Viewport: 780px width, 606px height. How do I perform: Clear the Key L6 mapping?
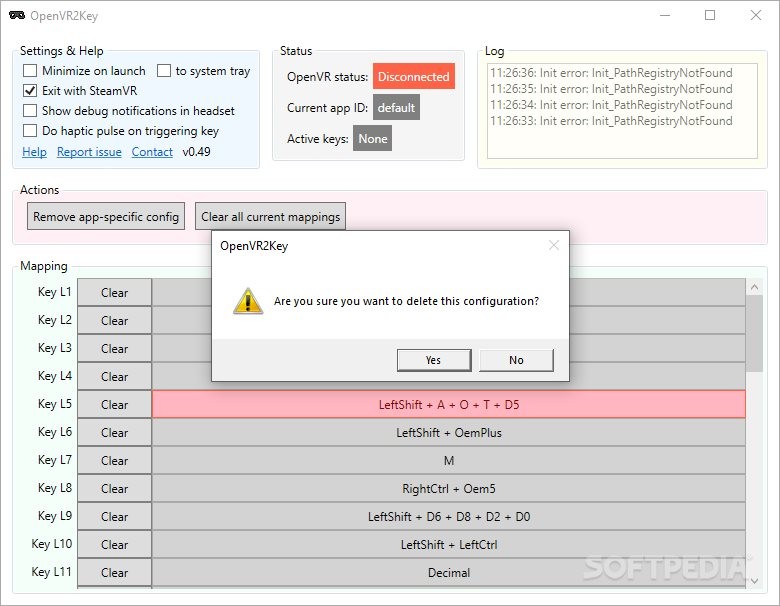click(114, 432)
